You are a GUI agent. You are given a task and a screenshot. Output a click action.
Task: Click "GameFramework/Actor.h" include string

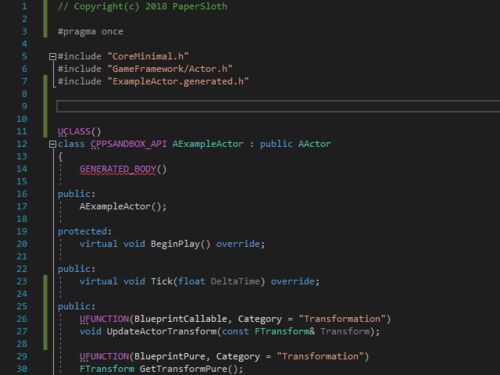pos(170,69)
